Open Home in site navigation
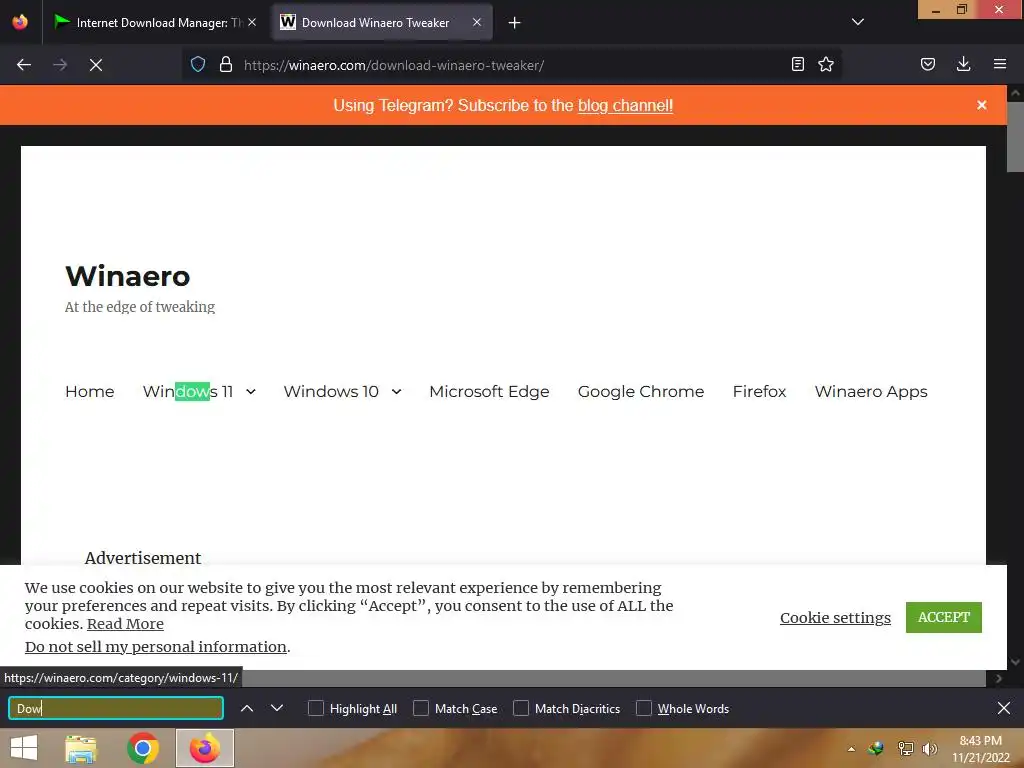Screen dimensions: 1024x768 pyautogui.click(x=89, y=391)
